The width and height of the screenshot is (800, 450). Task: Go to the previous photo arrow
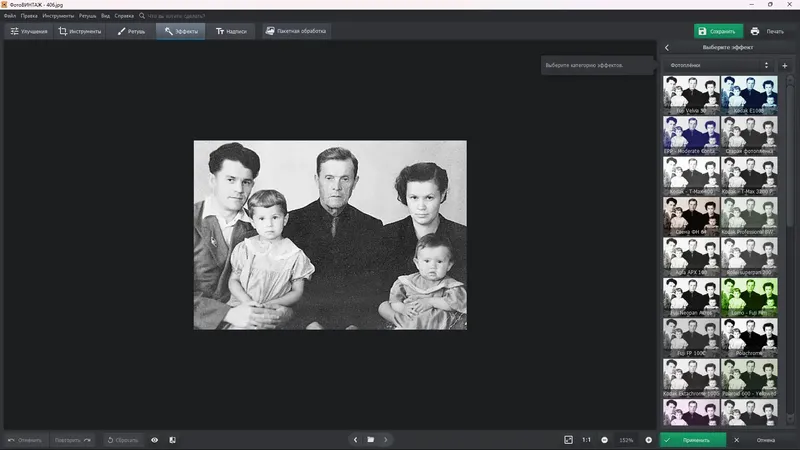coord(356,440)
